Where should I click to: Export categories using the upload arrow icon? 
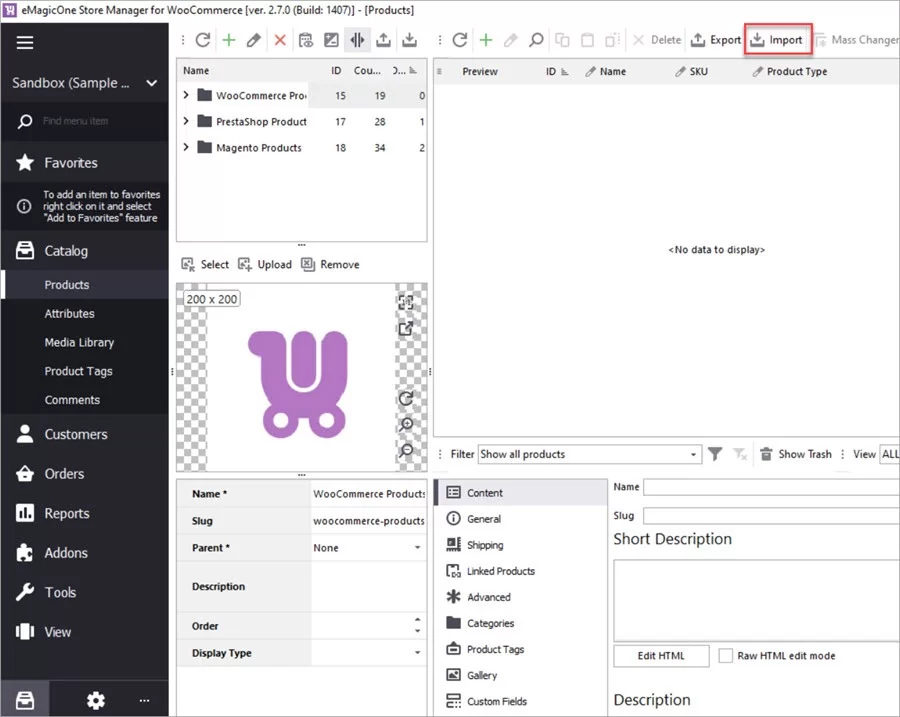384,40
